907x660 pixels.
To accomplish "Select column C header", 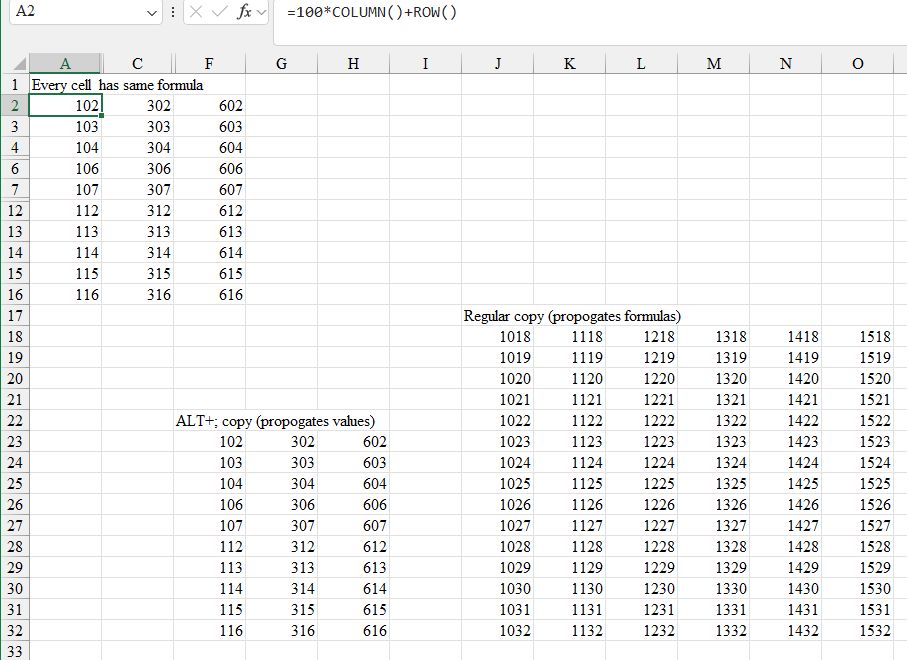I will point(137,64).
